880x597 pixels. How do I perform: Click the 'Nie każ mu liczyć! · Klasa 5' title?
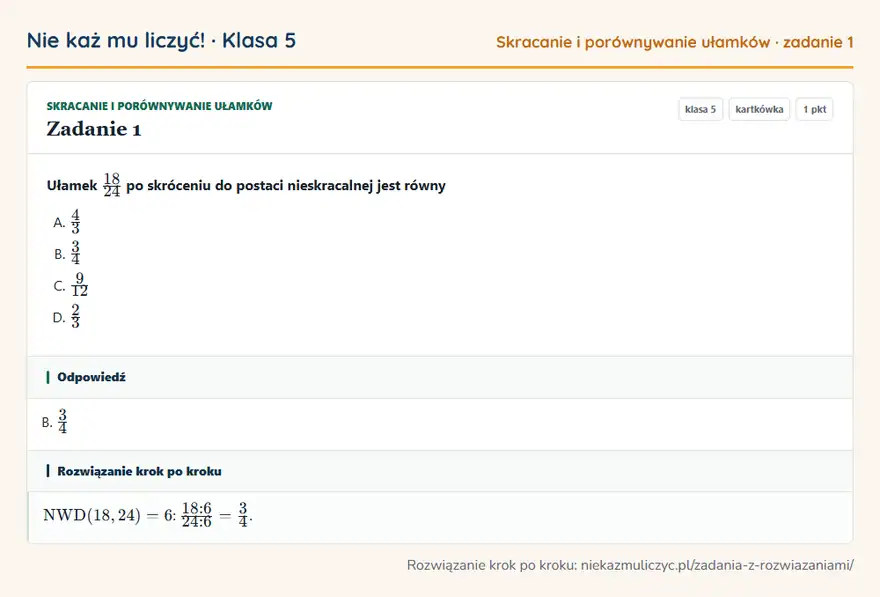pos(161,40)
